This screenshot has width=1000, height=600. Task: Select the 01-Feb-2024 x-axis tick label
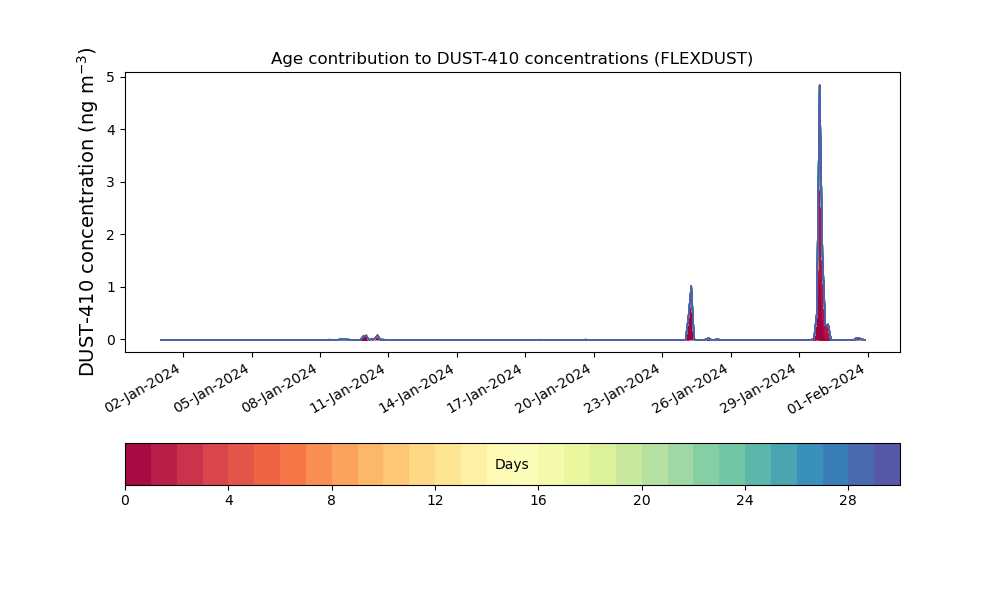(826, 388)
